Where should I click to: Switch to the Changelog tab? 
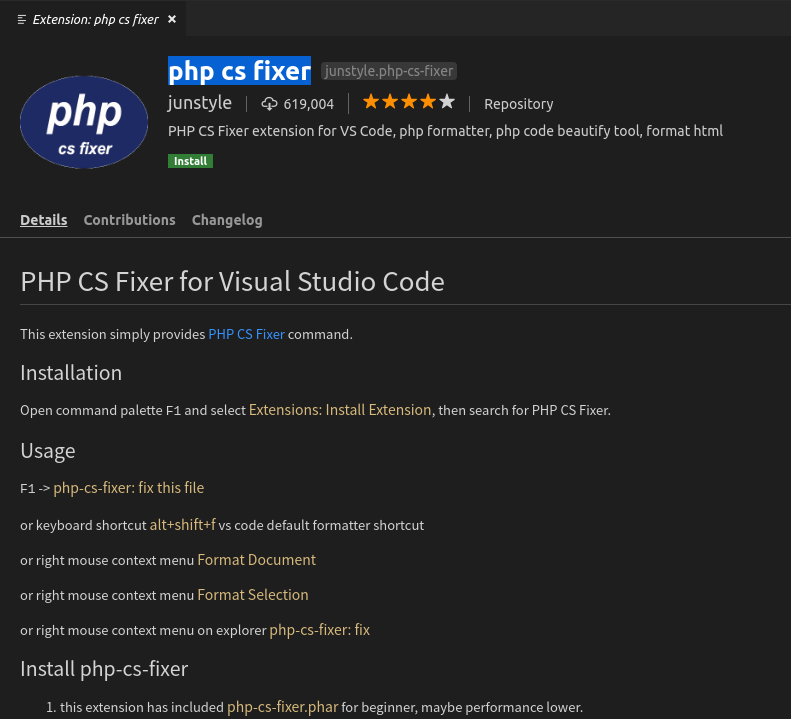[227, 220]
